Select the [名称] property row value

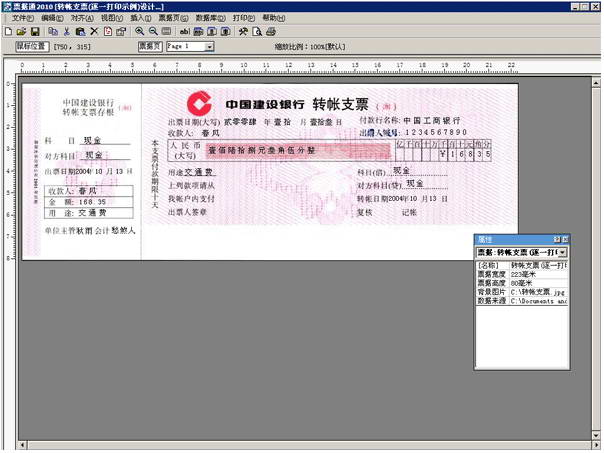[x=538, y=265]
